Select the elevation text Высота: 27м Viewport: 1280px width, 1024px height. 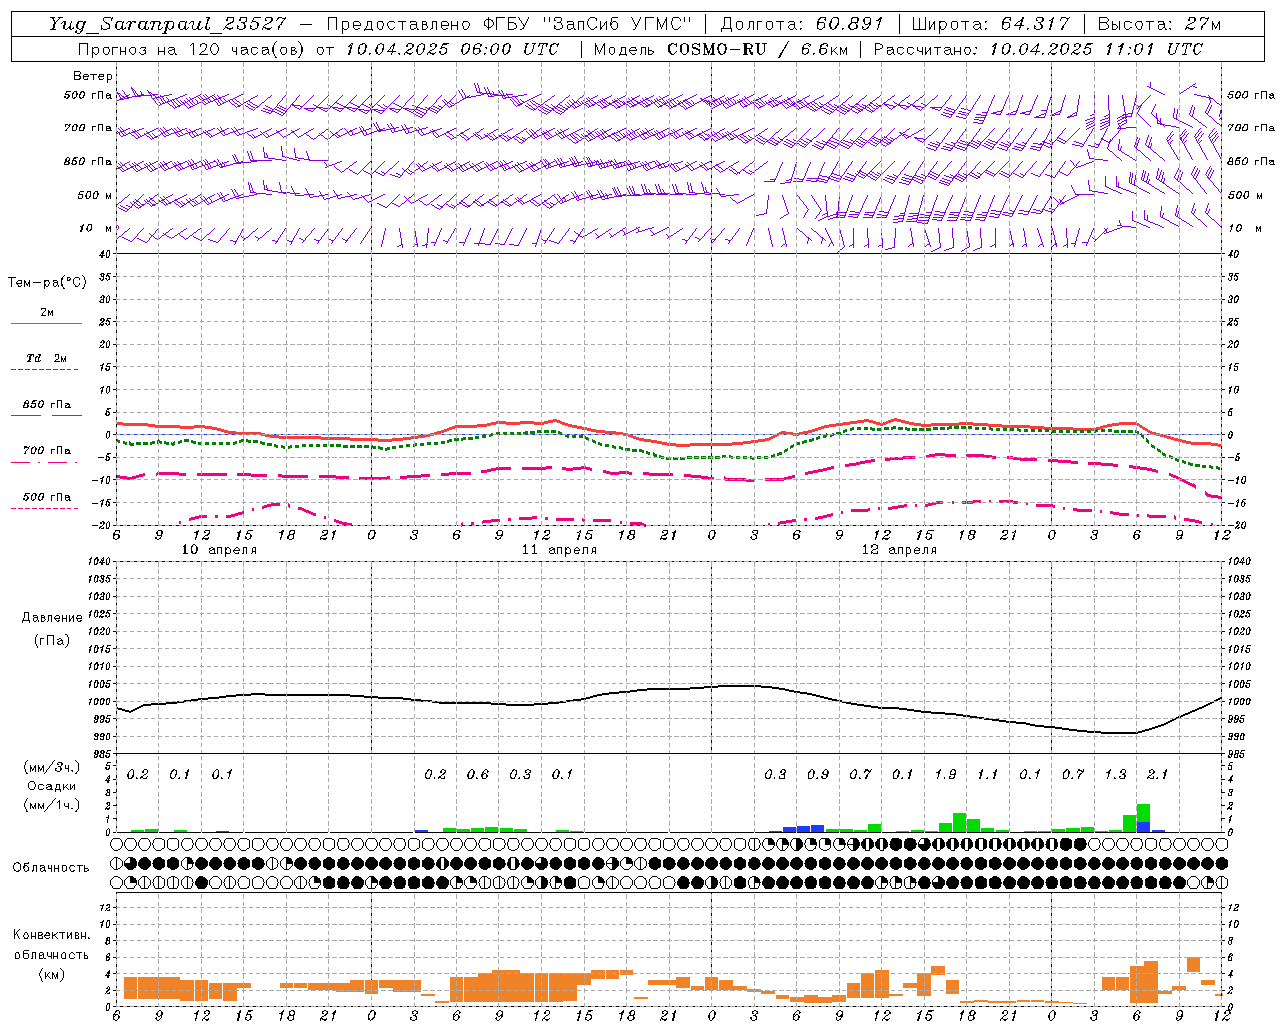pyautogui.click(x=1159, y=24)
